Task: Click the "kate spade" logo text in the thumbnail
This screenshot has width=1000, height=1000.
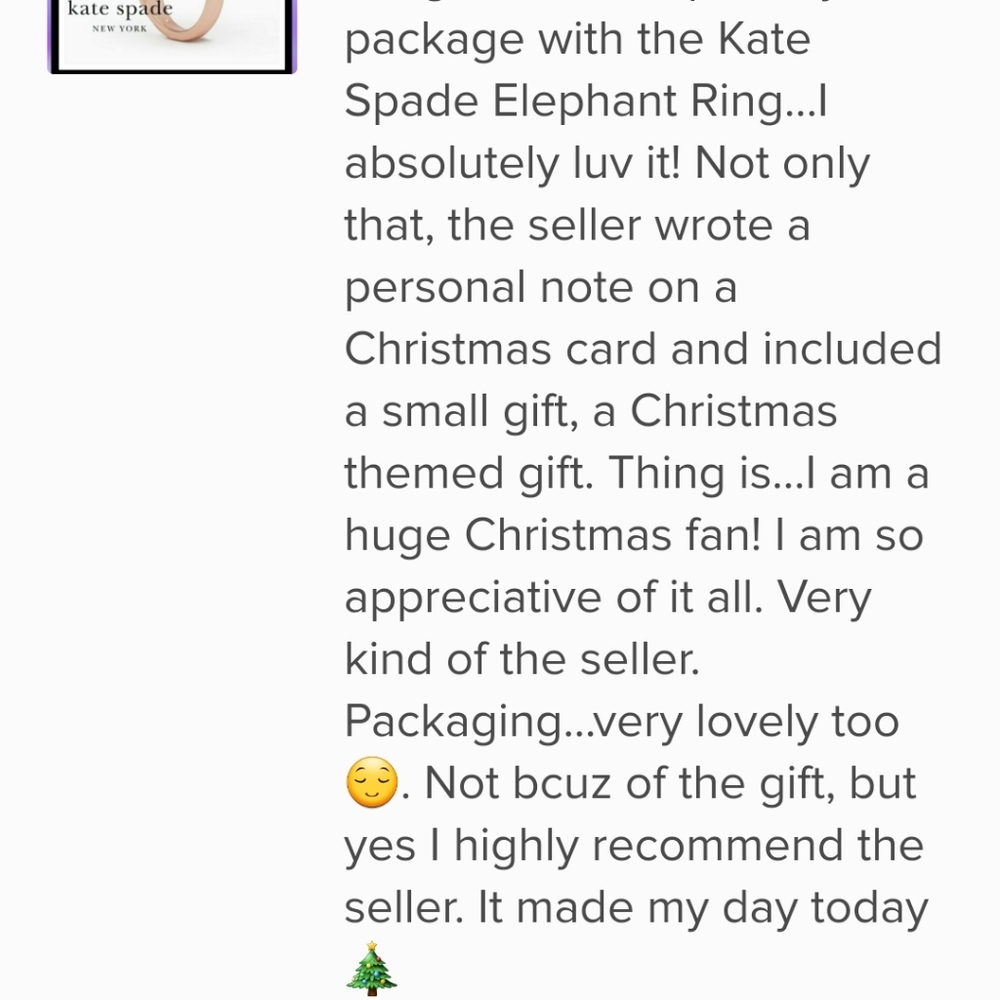Action: [x=120, y=10]
